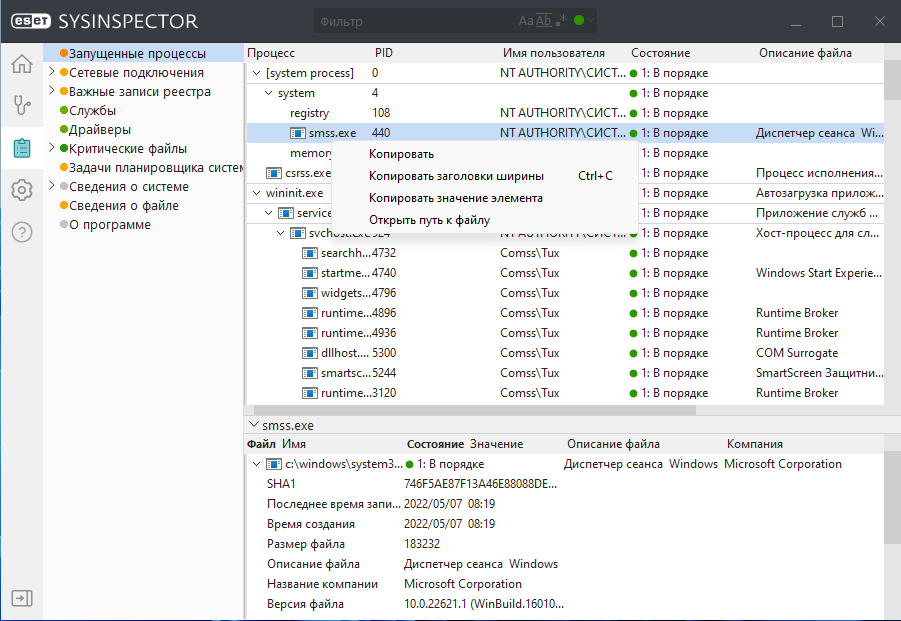
Task: Select the registry process row
Action: tap(565, 113)
